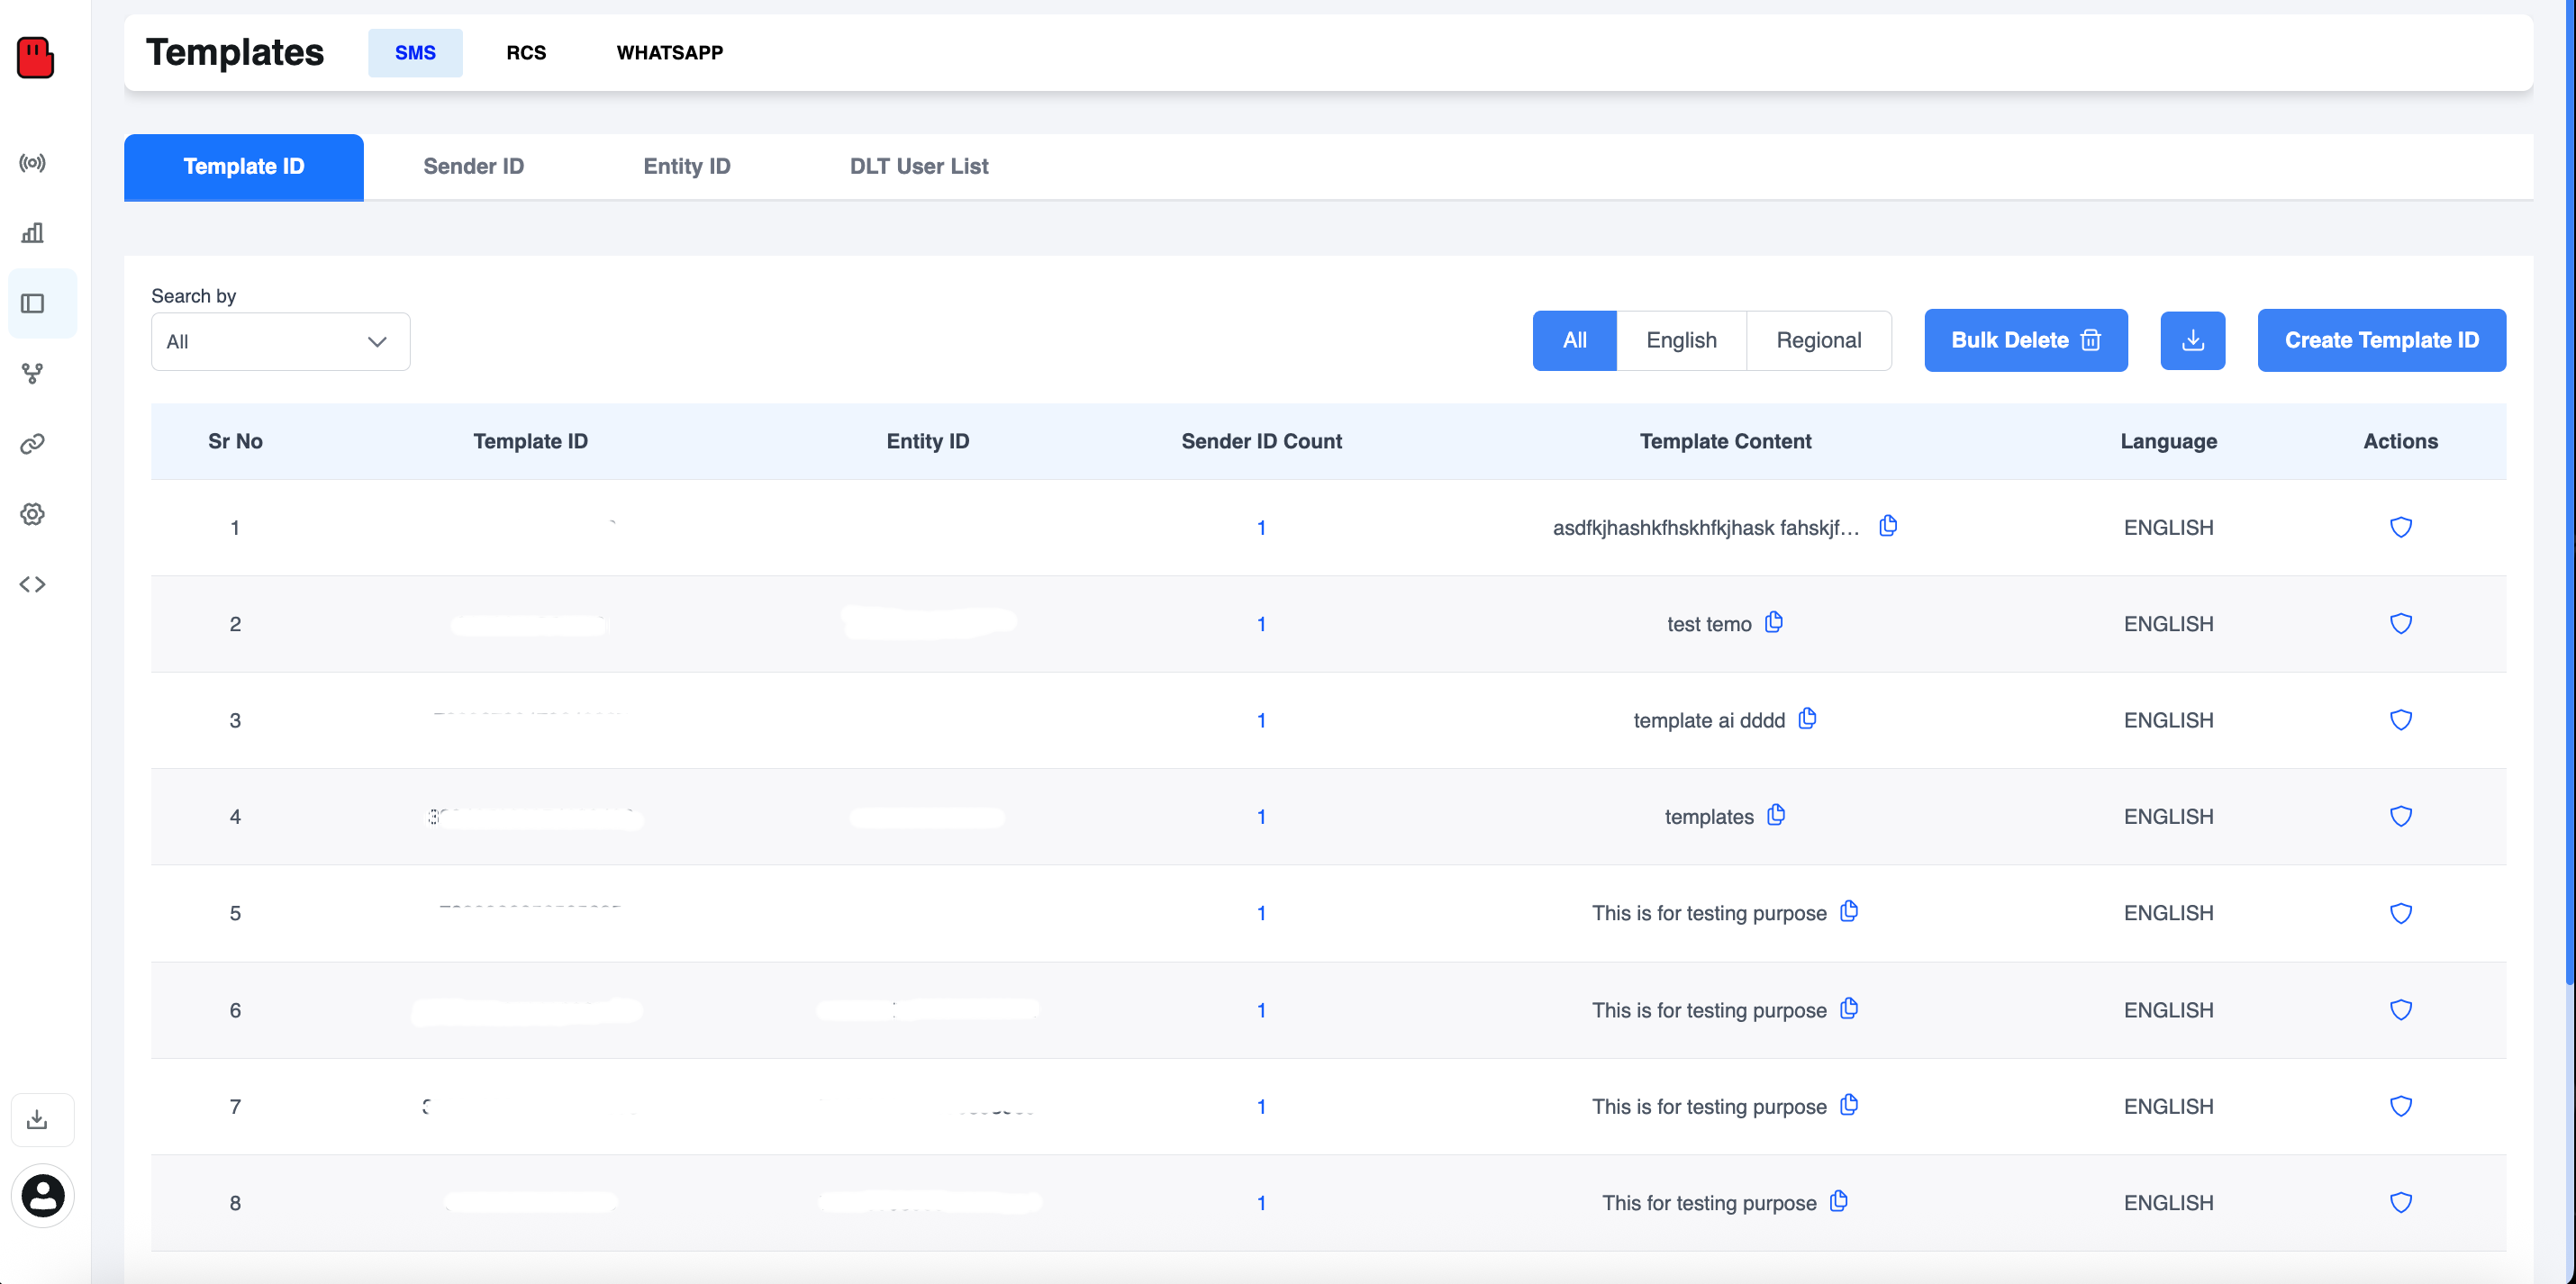Copy 'This for testing purpose' content
The width and height of the screenshot is (2576, 1284).
1839,1201
